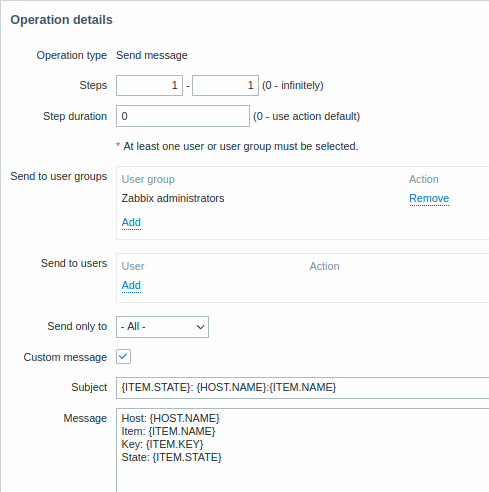Click the Subject text field

coord(302,388)
